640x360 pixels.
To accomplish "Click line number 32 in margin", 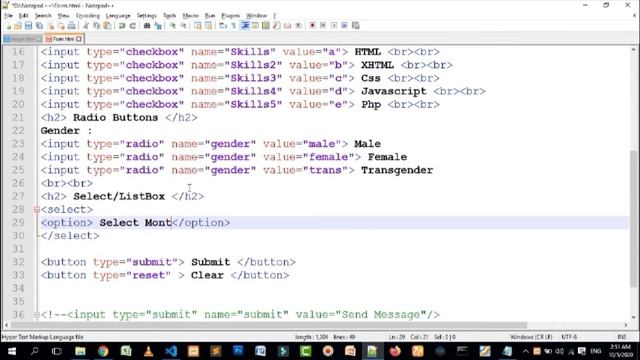I will coord(18,262).
